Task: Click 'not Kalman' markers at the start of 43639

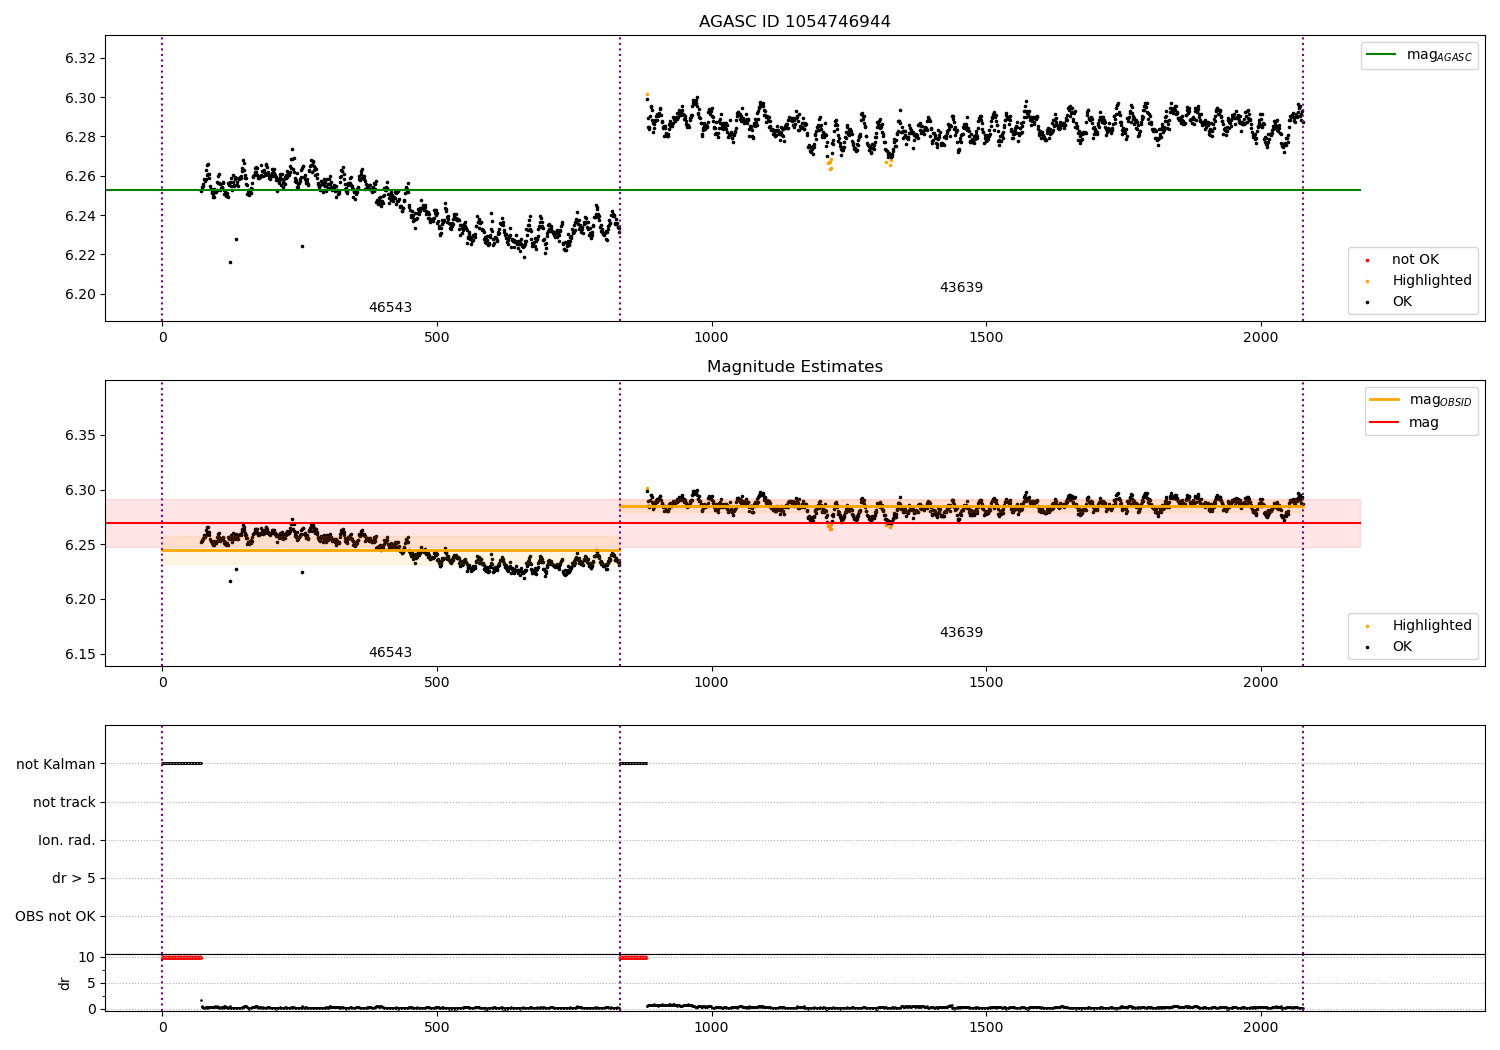Action: [633, 763]
